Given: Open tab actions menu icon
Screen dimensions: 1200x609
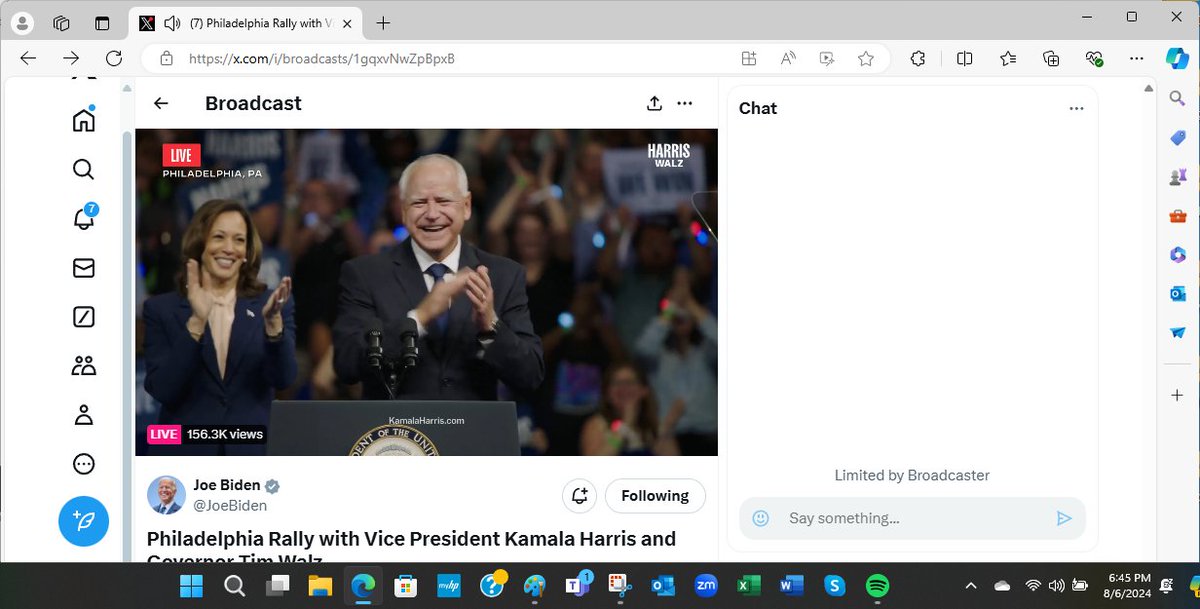Looking at the screenshot, I should coord(102,23).
